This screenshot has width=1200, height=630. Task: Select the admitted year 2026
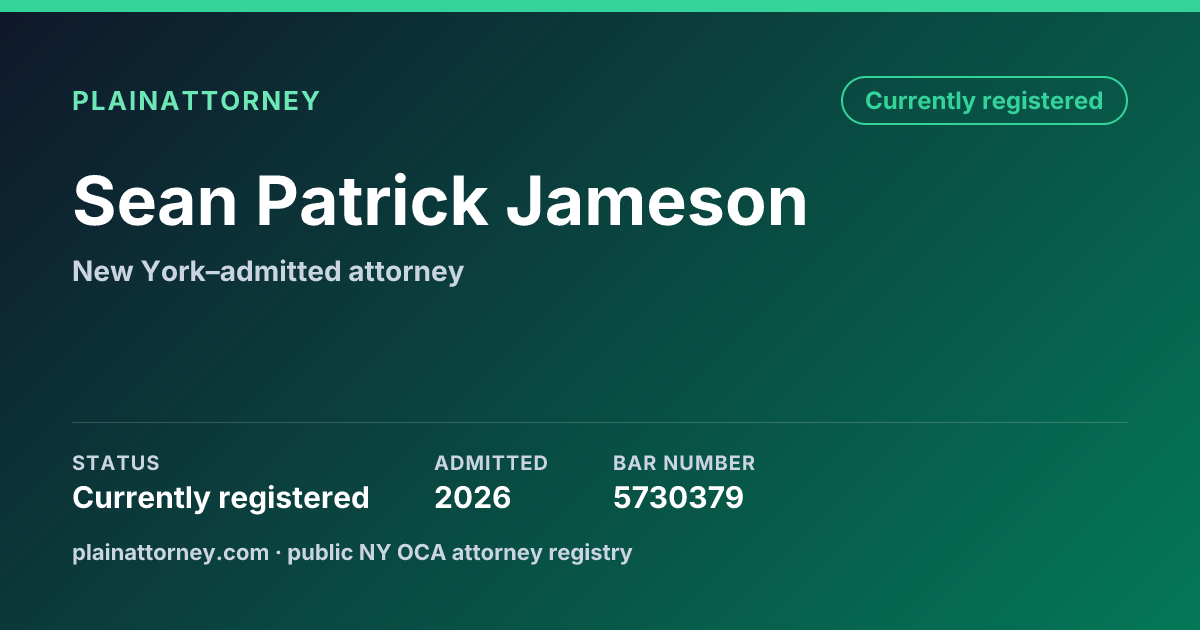point(472,498)
